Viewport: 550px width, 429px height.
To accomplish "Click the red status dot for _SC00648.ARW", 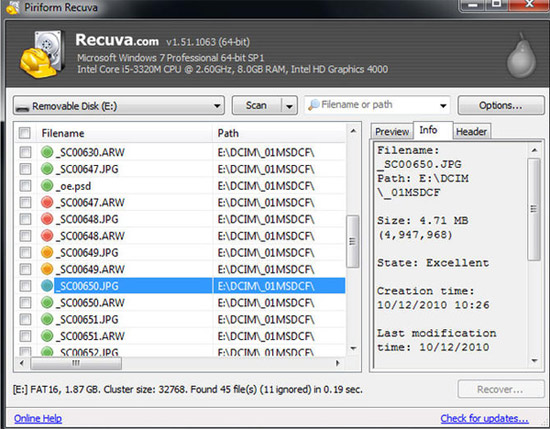I will tap(47, 236).
